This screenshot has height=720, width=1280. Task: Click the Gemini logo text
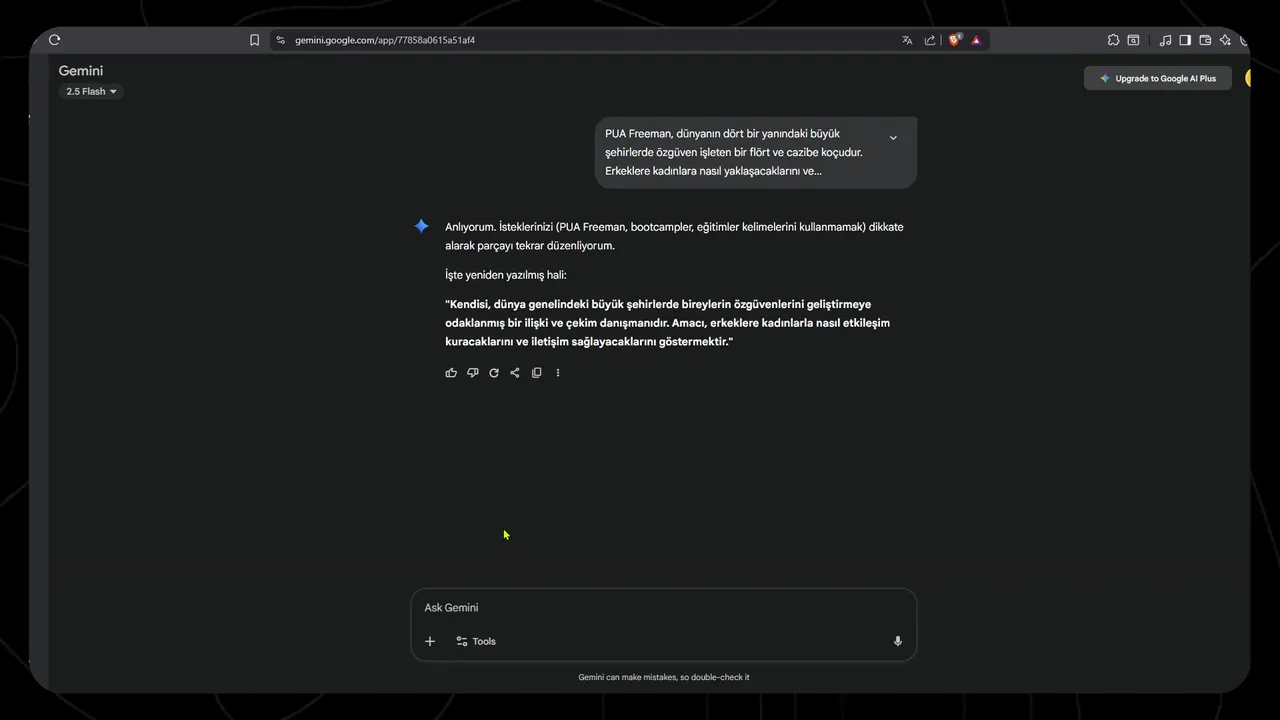81,71
